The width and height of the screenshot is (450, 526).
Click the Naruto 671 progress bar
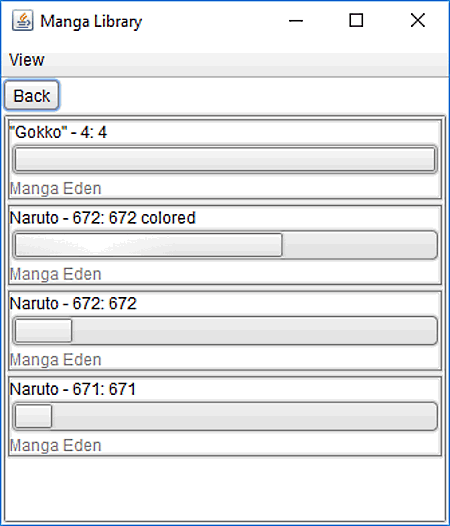coord(225,416)
